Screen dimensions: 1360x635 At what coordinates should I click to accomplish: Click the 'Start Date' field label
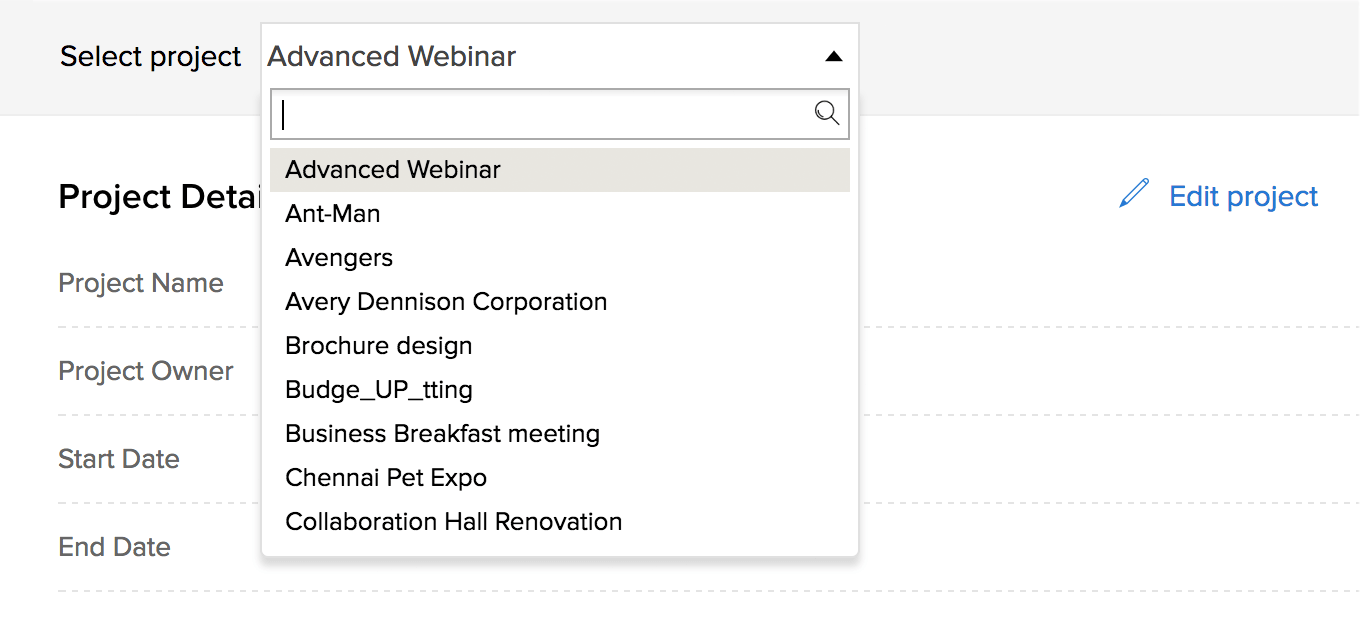[119, 459]
